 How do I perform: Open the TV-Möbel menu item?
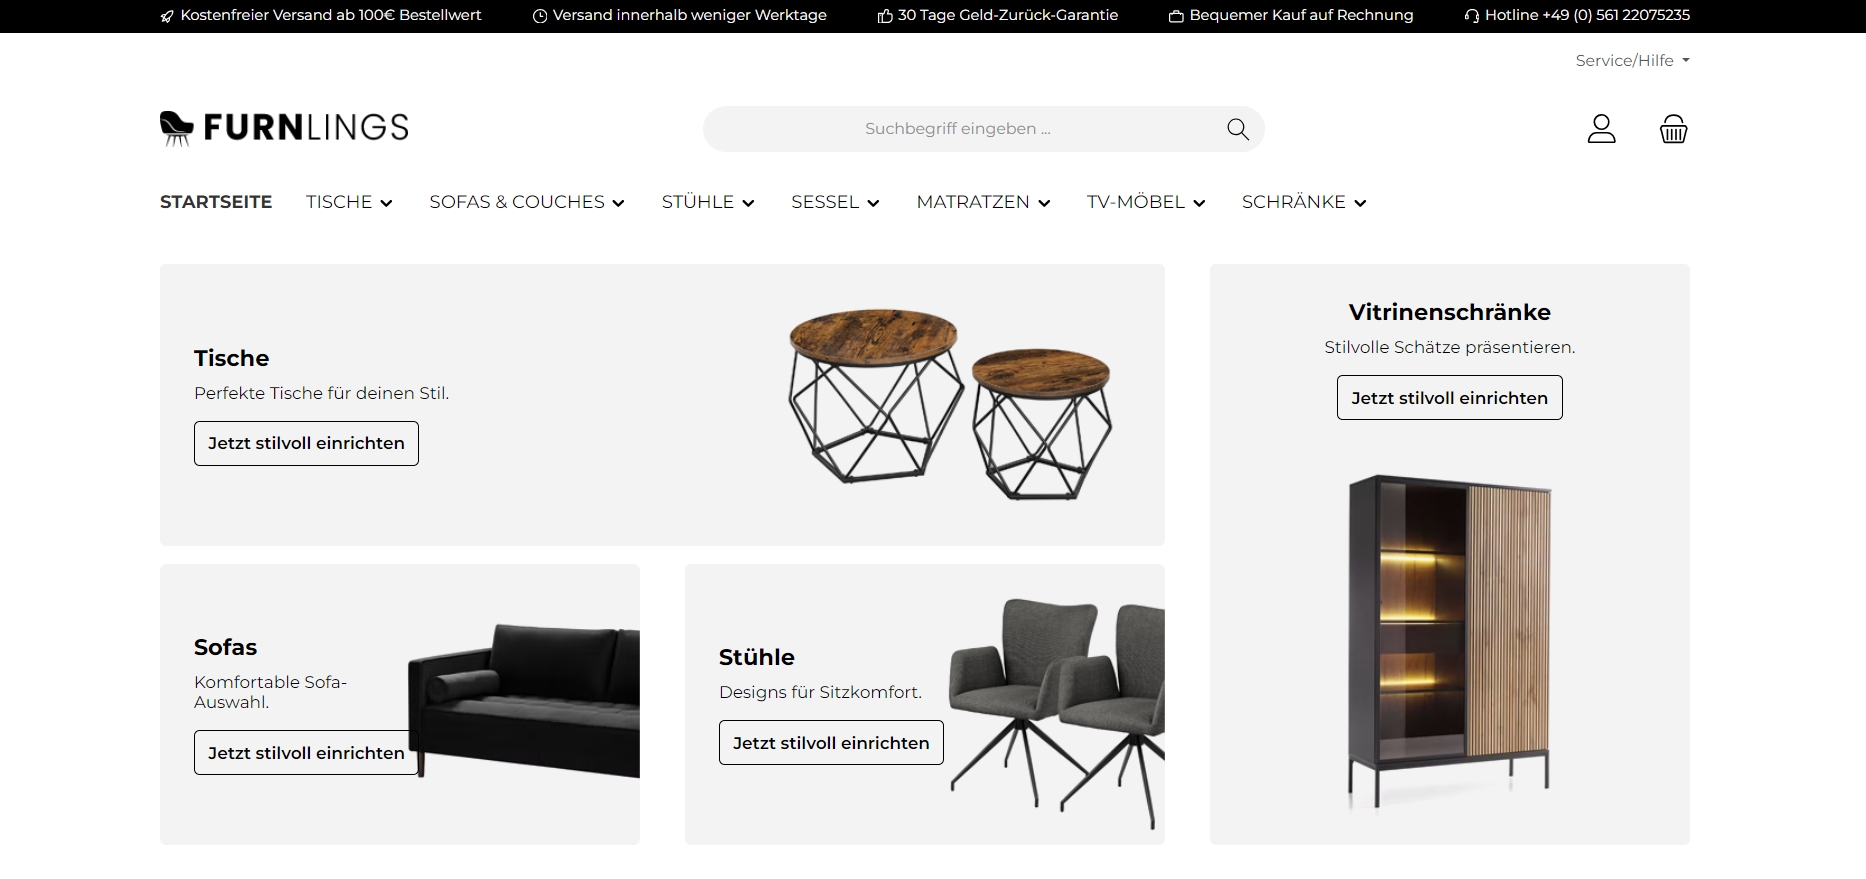pos(1146,202)
